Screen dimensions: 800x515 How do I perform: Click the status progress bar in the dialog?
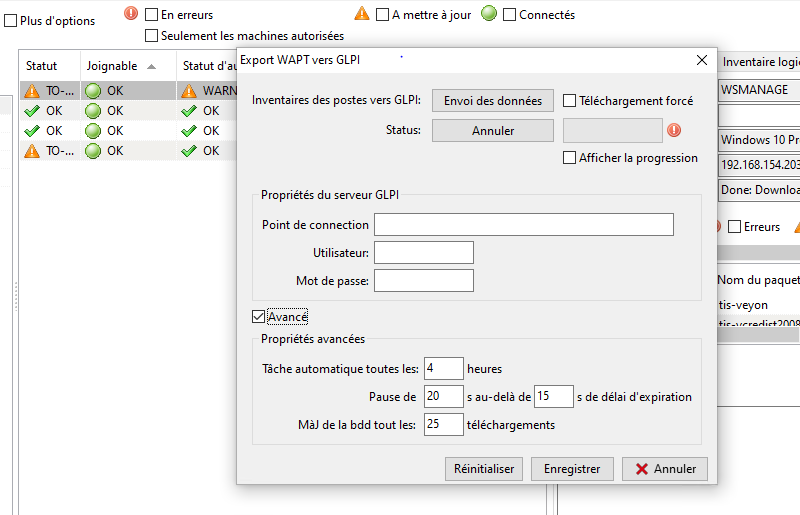(x=613, y=131)
